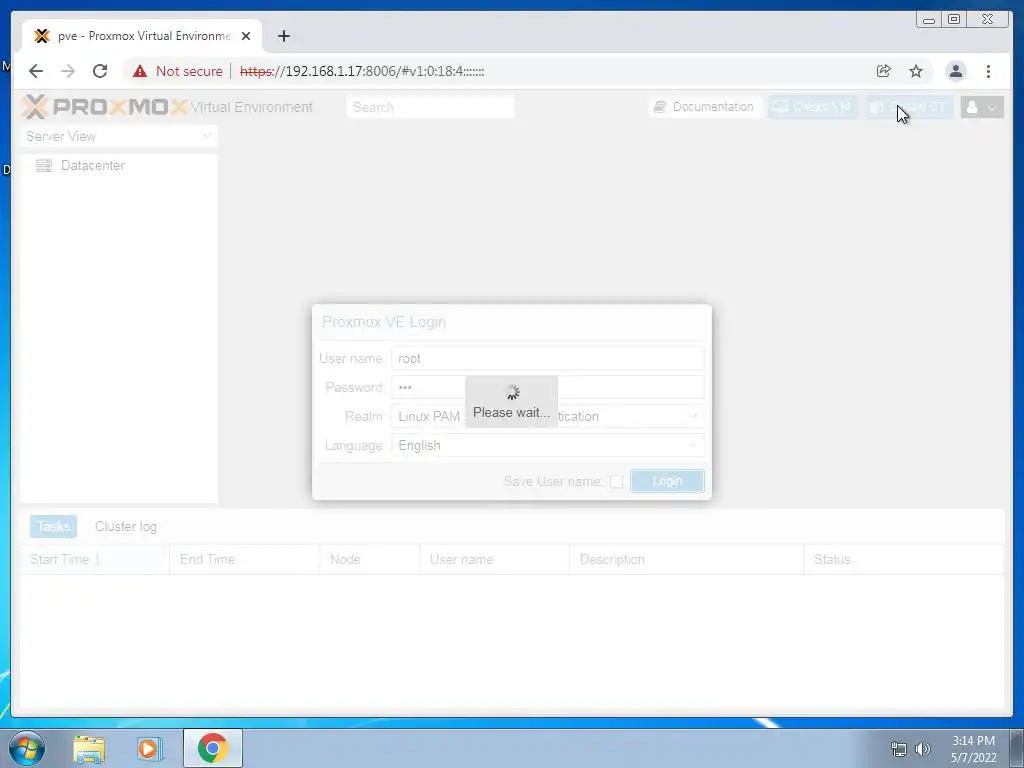Click the Password input field
1024x768 pixels.
pyautogui.click(x=547, y=387)
